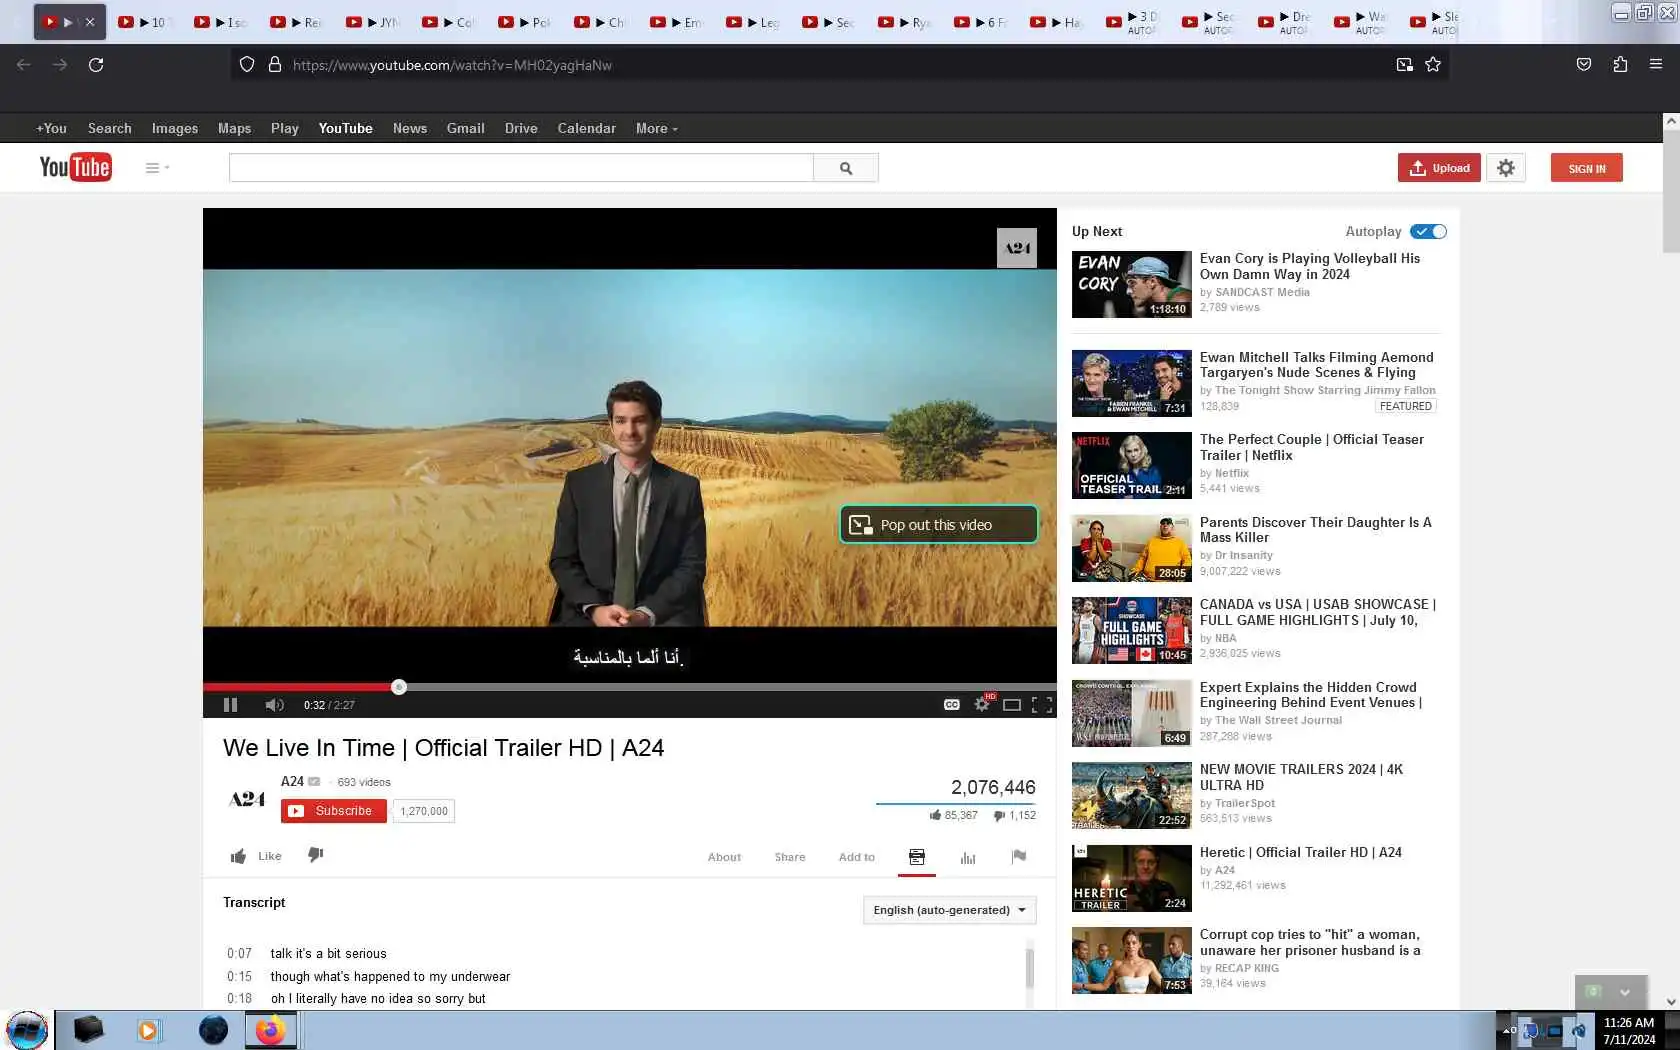Image resolution: width=1680 pixels, height=1050 pixels.
Task: Click the YouTube logo
Action: click(x=75, y=167)
